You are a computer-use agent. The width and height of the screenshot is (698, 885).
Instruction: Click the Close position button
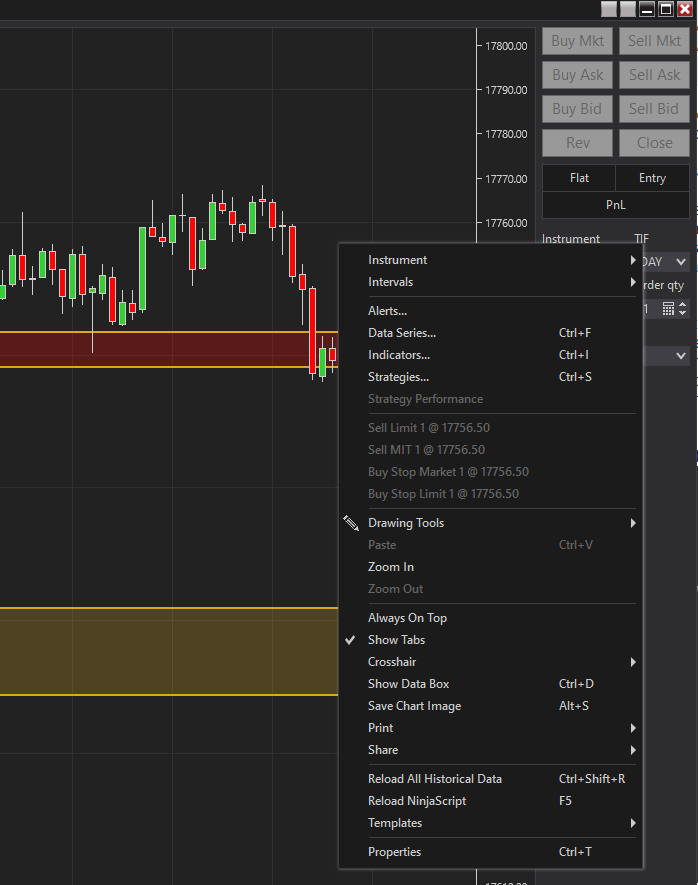tap(654, 143)
